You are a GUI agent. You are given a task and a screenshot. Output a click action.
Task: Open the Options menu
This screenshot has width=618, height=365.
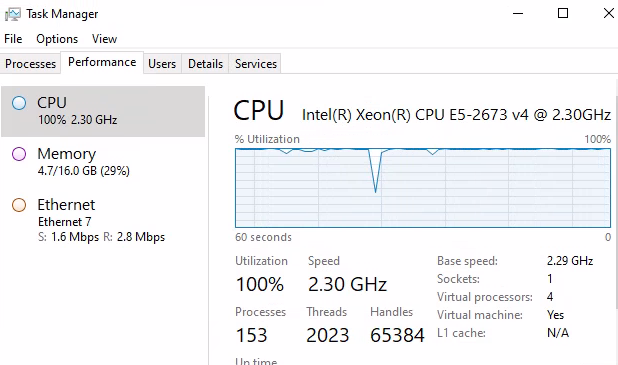pyautogui.click(x=57, y=39)
